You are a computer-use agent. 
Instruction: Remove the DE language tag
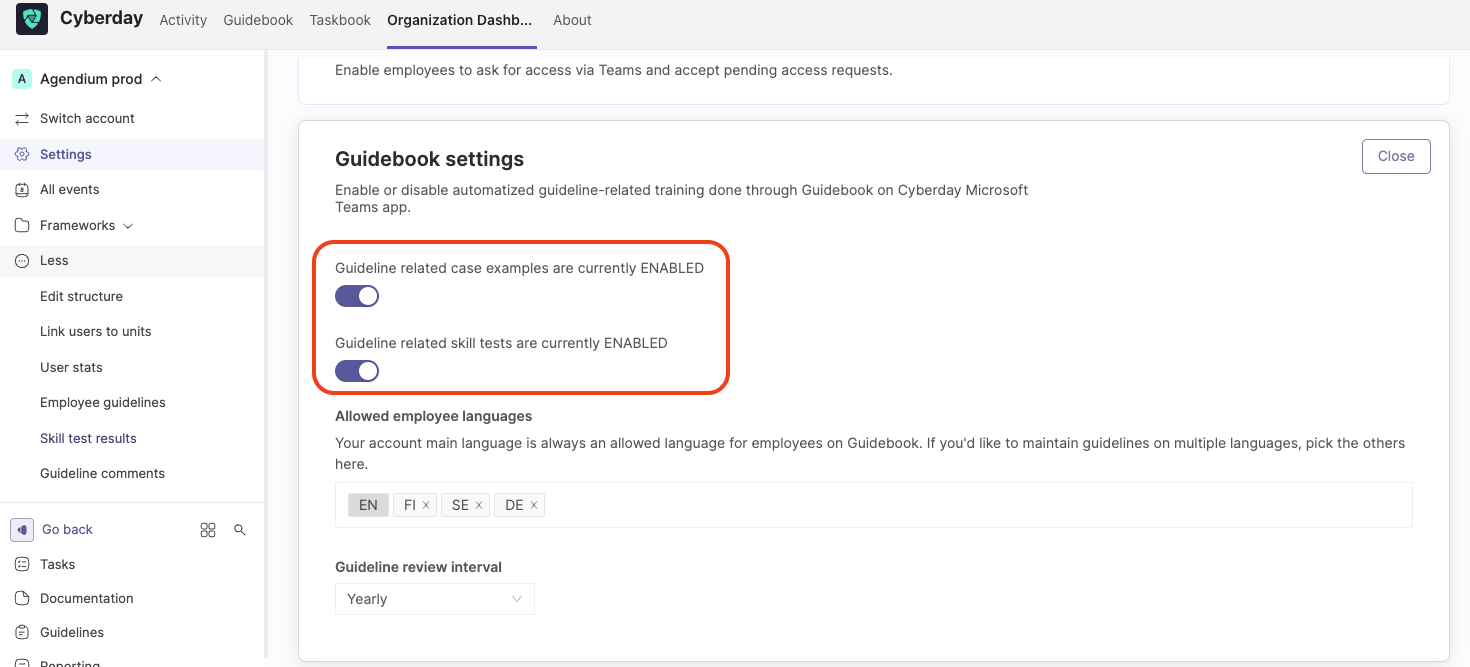pos(534,505)
